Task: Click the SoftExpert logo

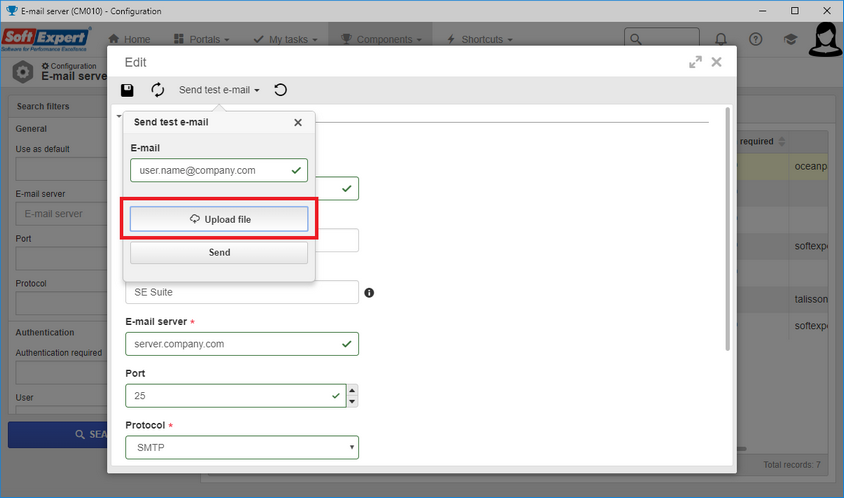Action: (46, 39)
